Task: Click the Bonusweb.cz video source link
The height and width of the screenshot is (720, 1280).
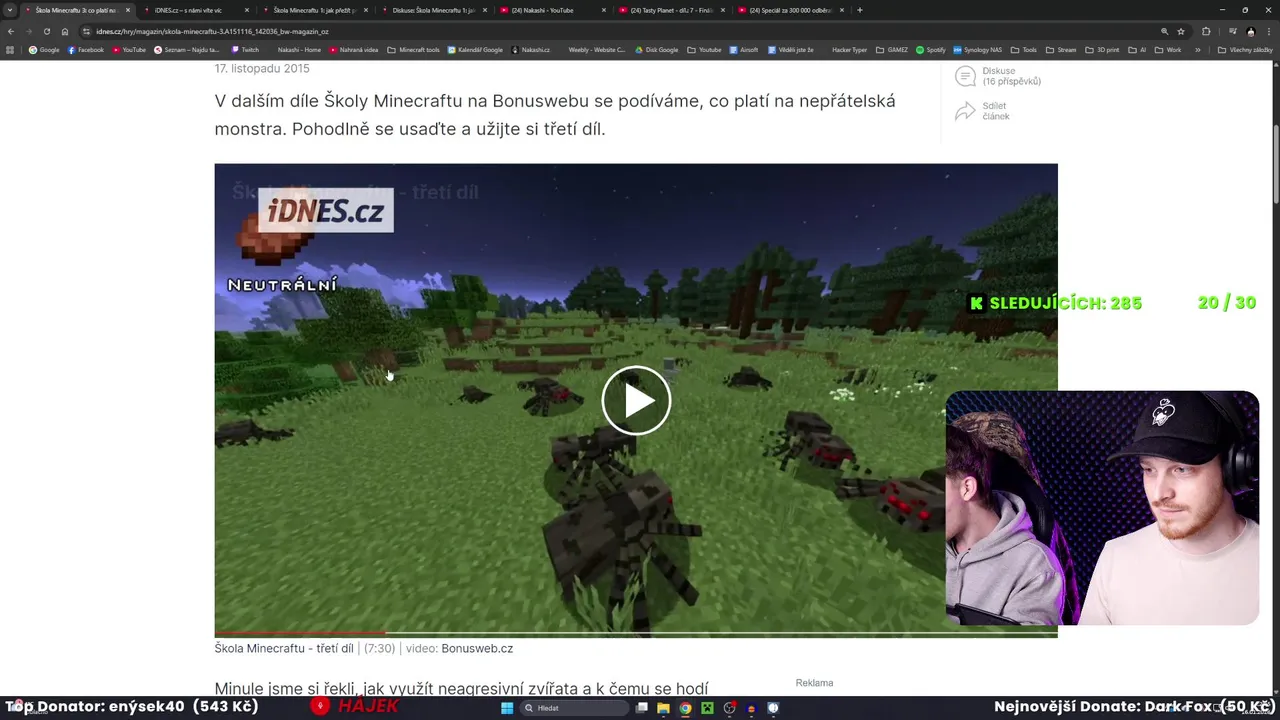Action: (477, 648)
